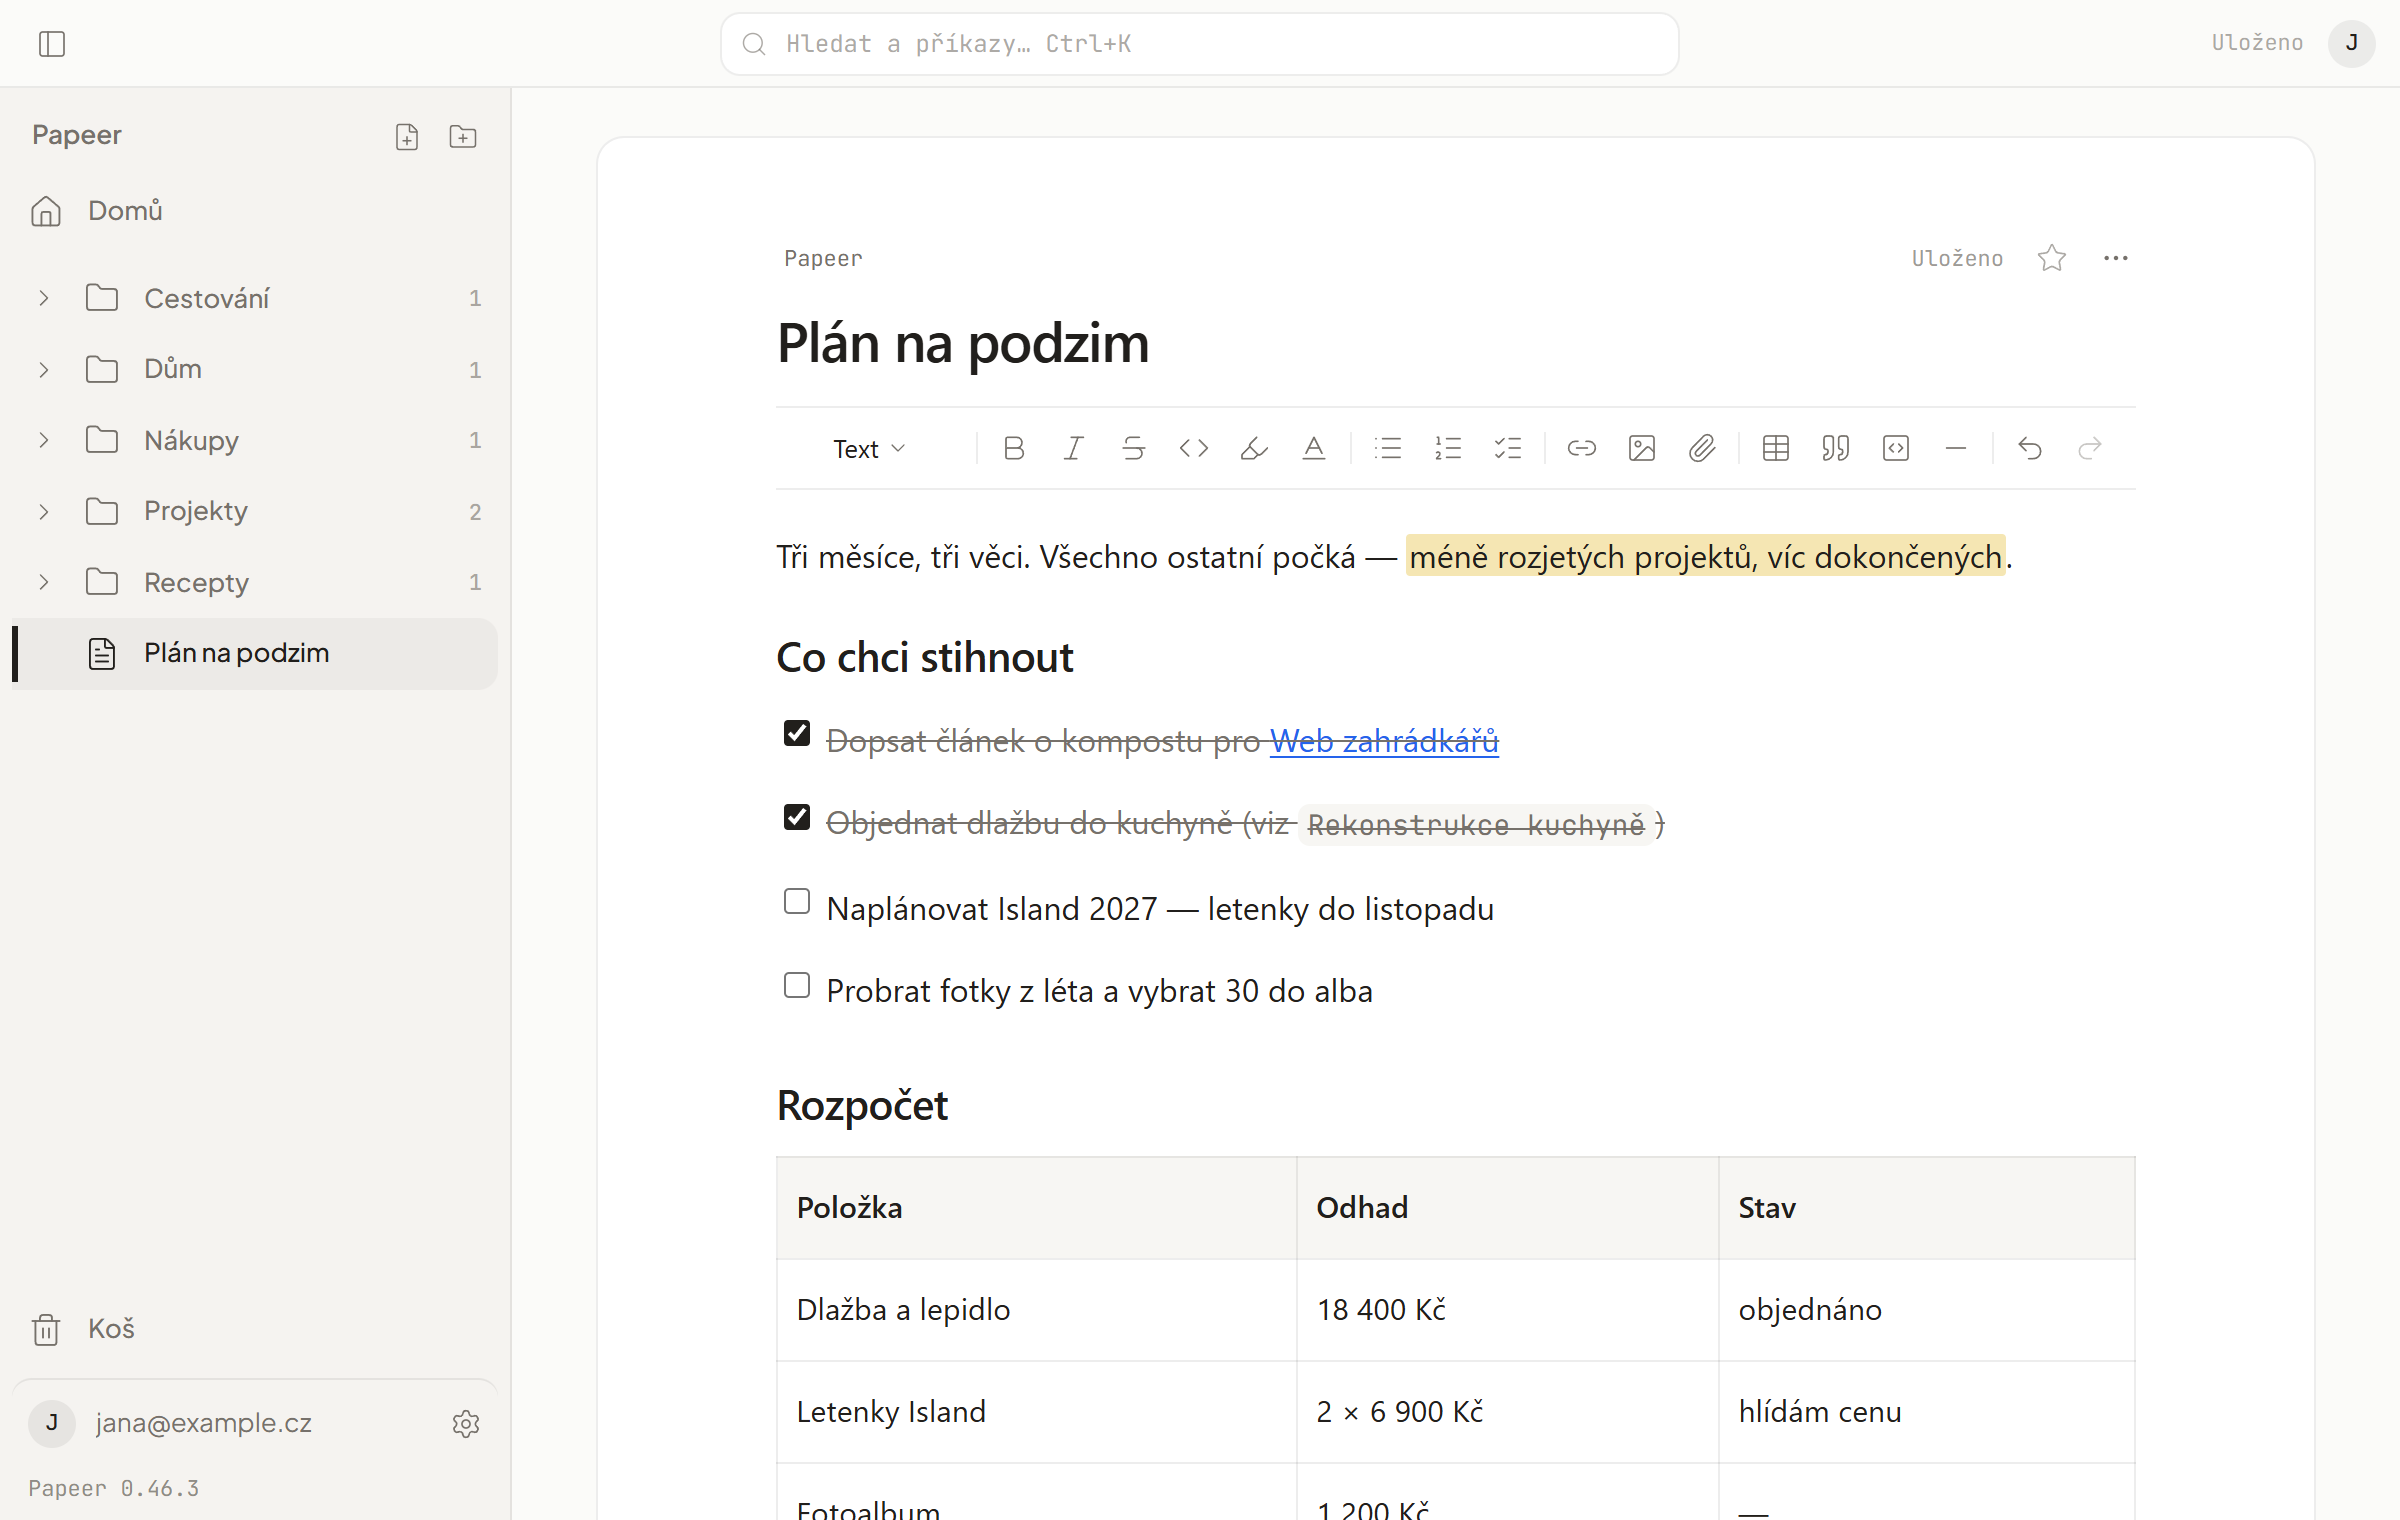Apply inline code formatting

tap(1194, 449)
